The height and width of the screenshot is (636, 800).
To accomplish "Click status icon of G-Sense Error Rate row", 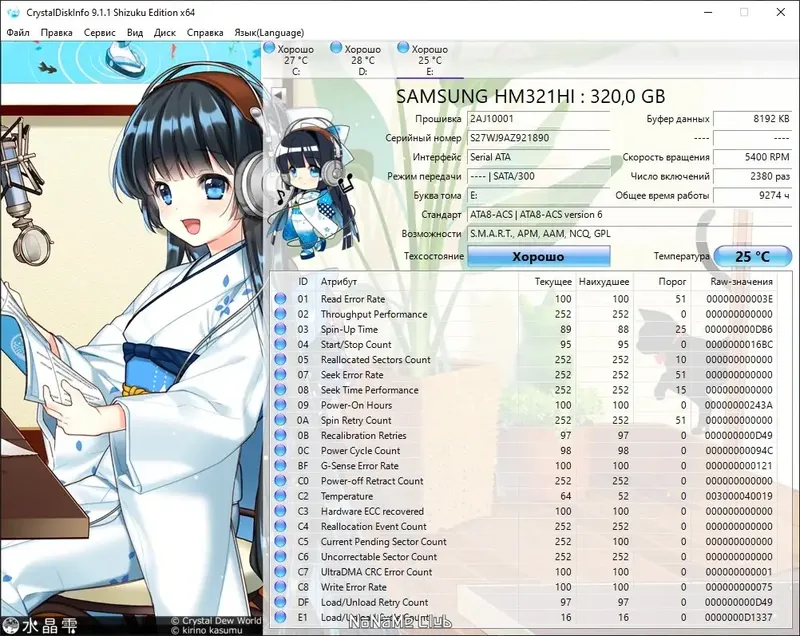I will pos(280,466).
